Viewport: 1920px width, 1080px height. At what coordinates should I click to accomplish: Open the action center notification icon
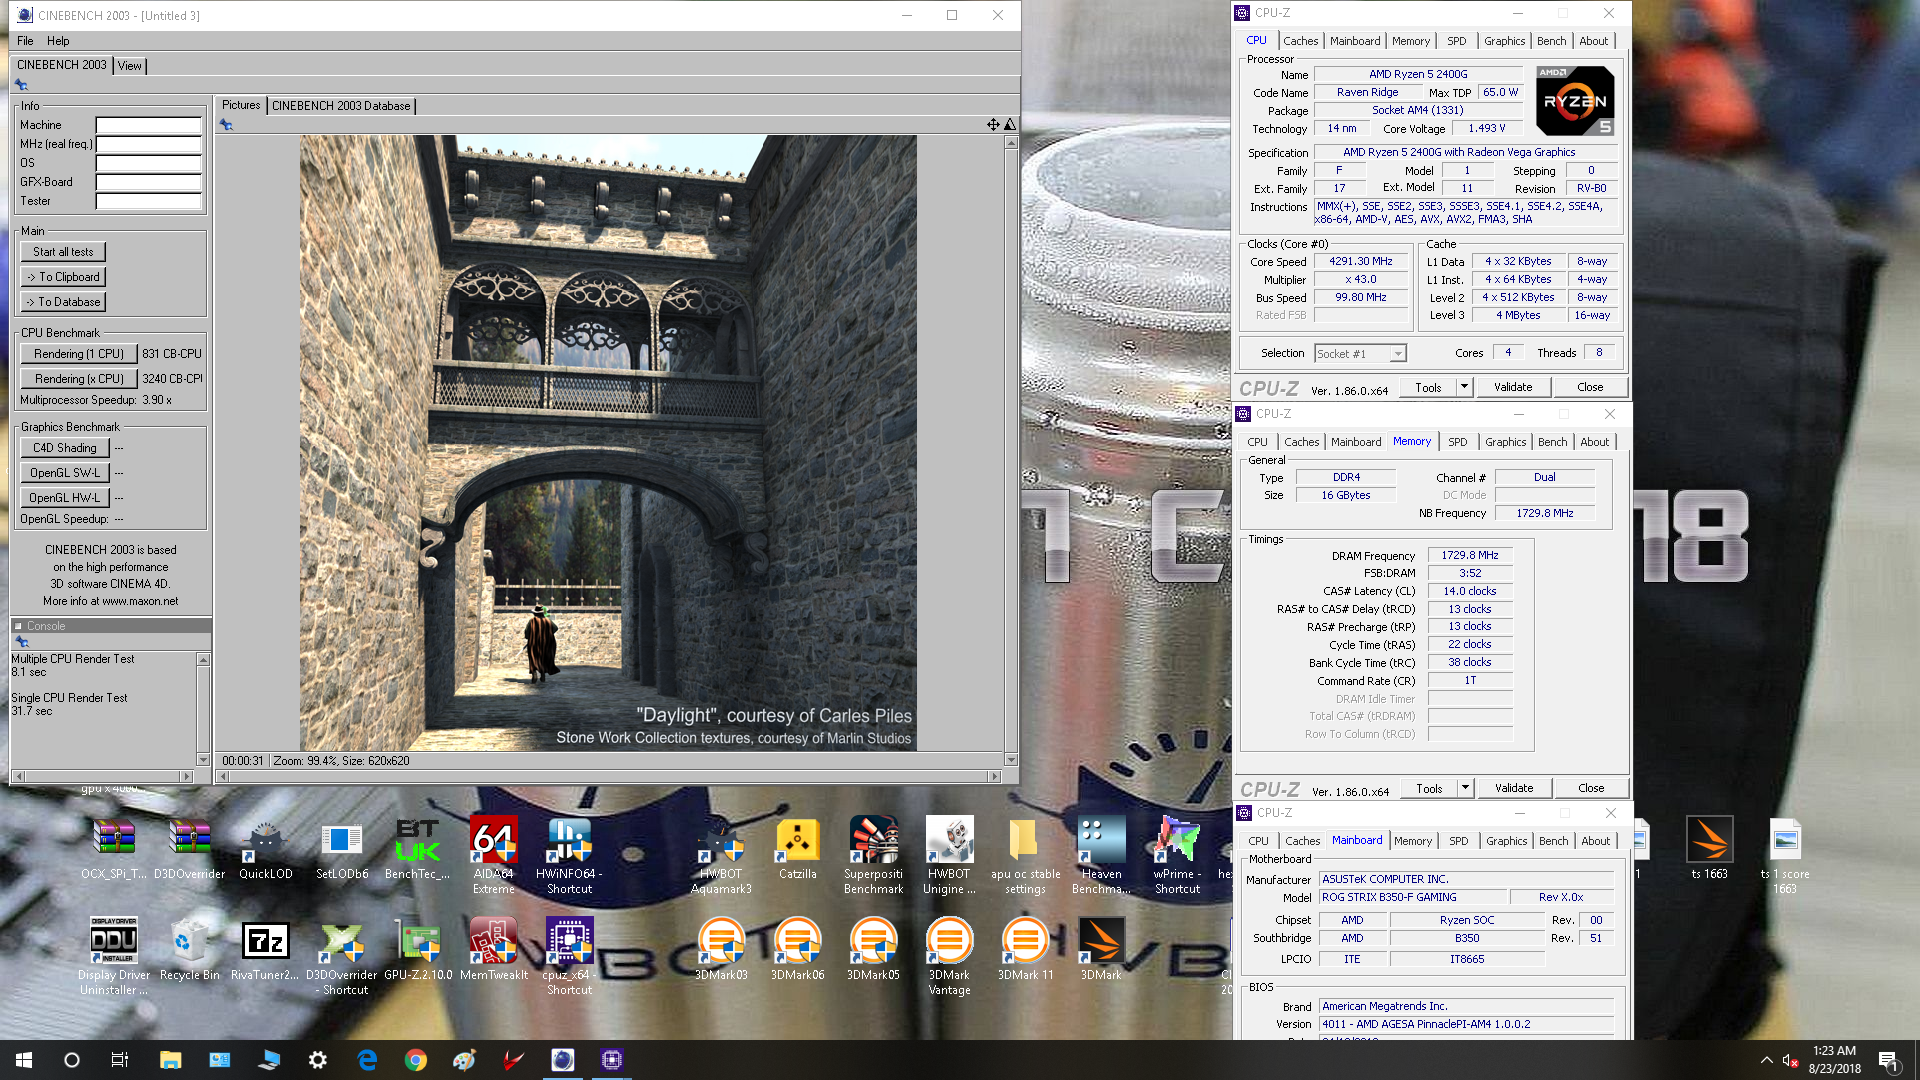pyautogui.click(x=1888, y=1060)
